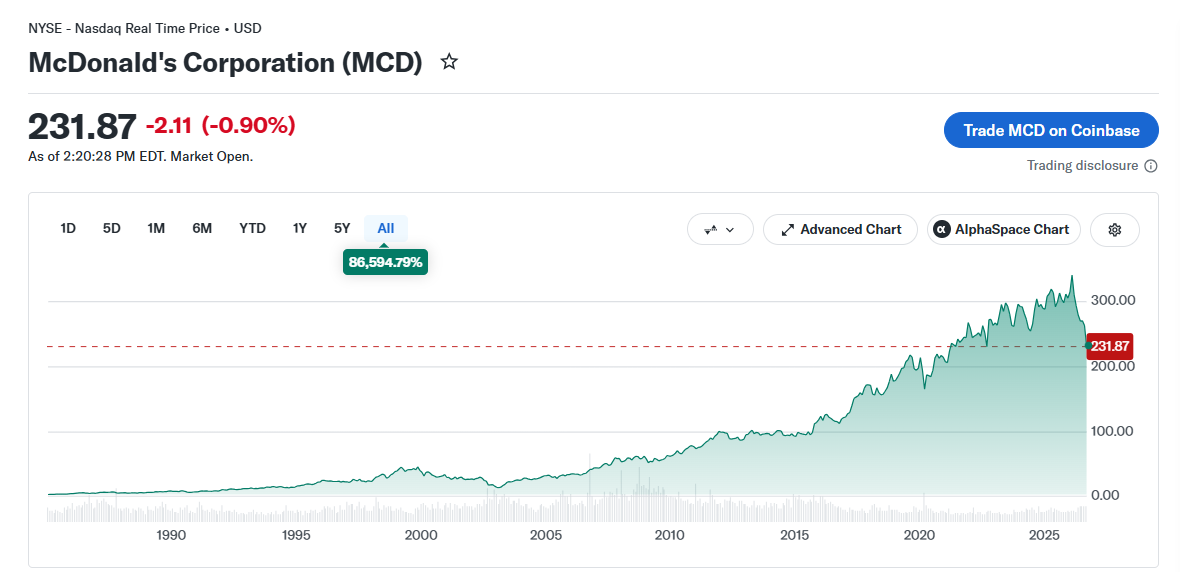Select the 1D time range tab
1180x572 pixels.
click(68, 228)
